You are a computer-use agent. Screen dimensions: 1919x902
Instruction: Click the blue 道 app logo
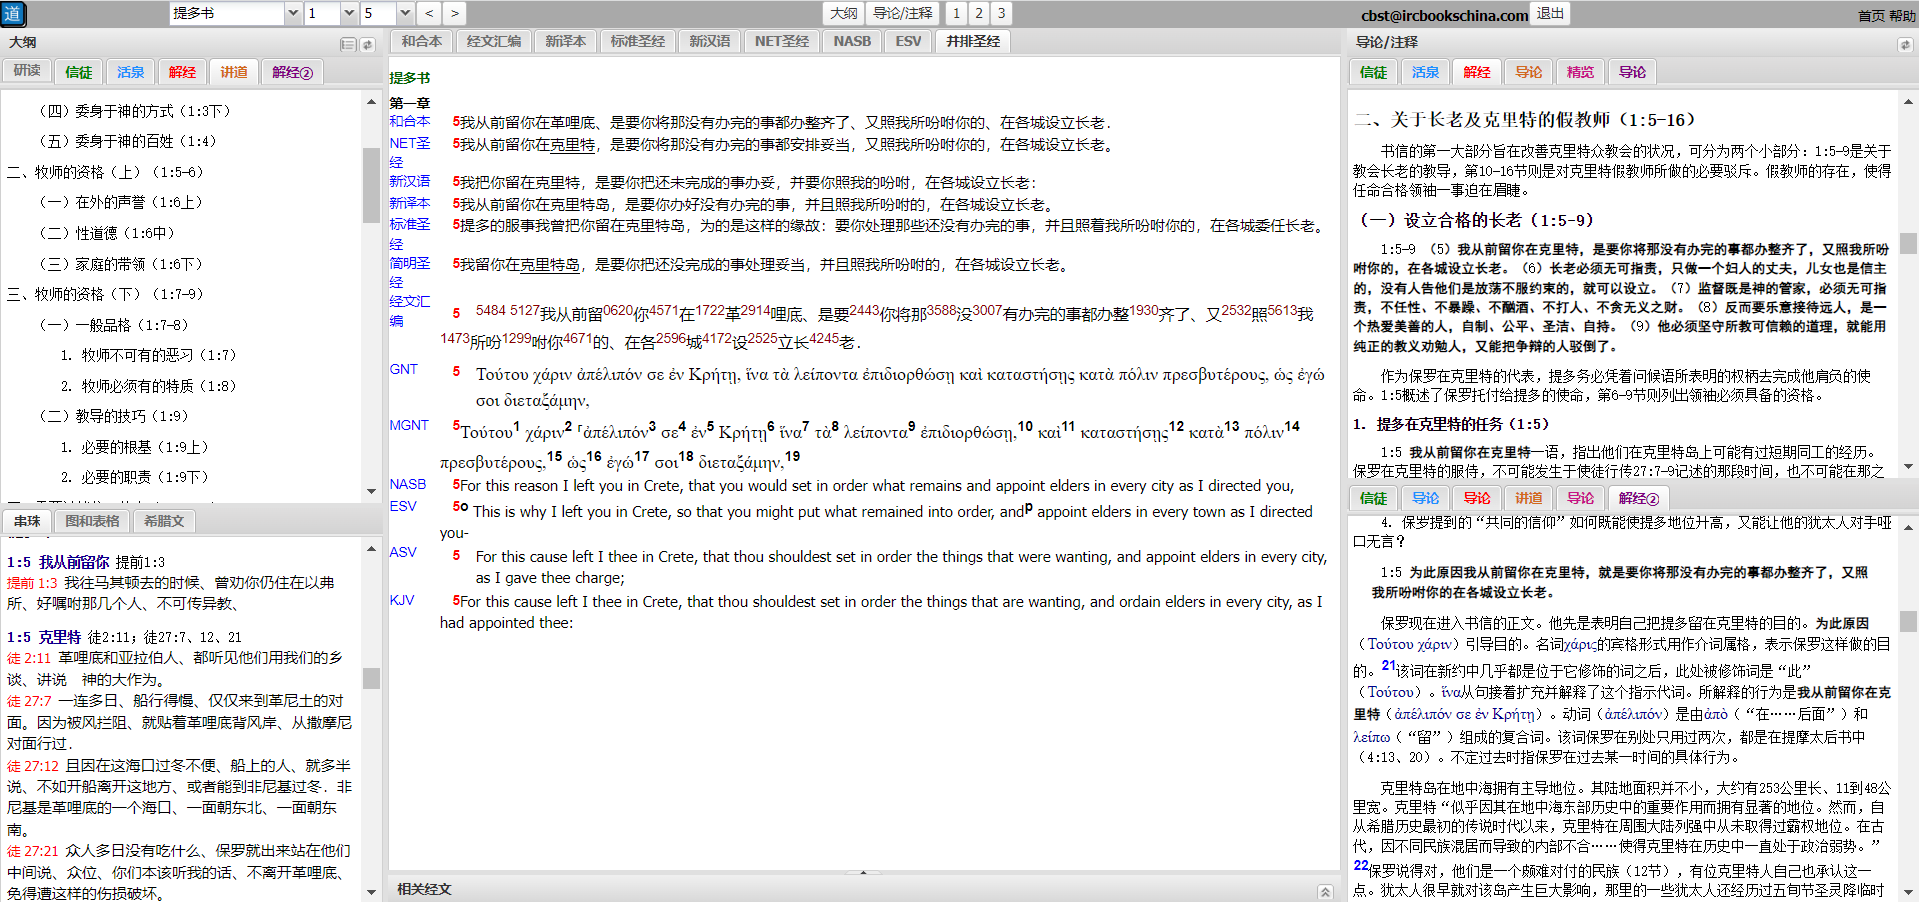[x=13, y=13]
